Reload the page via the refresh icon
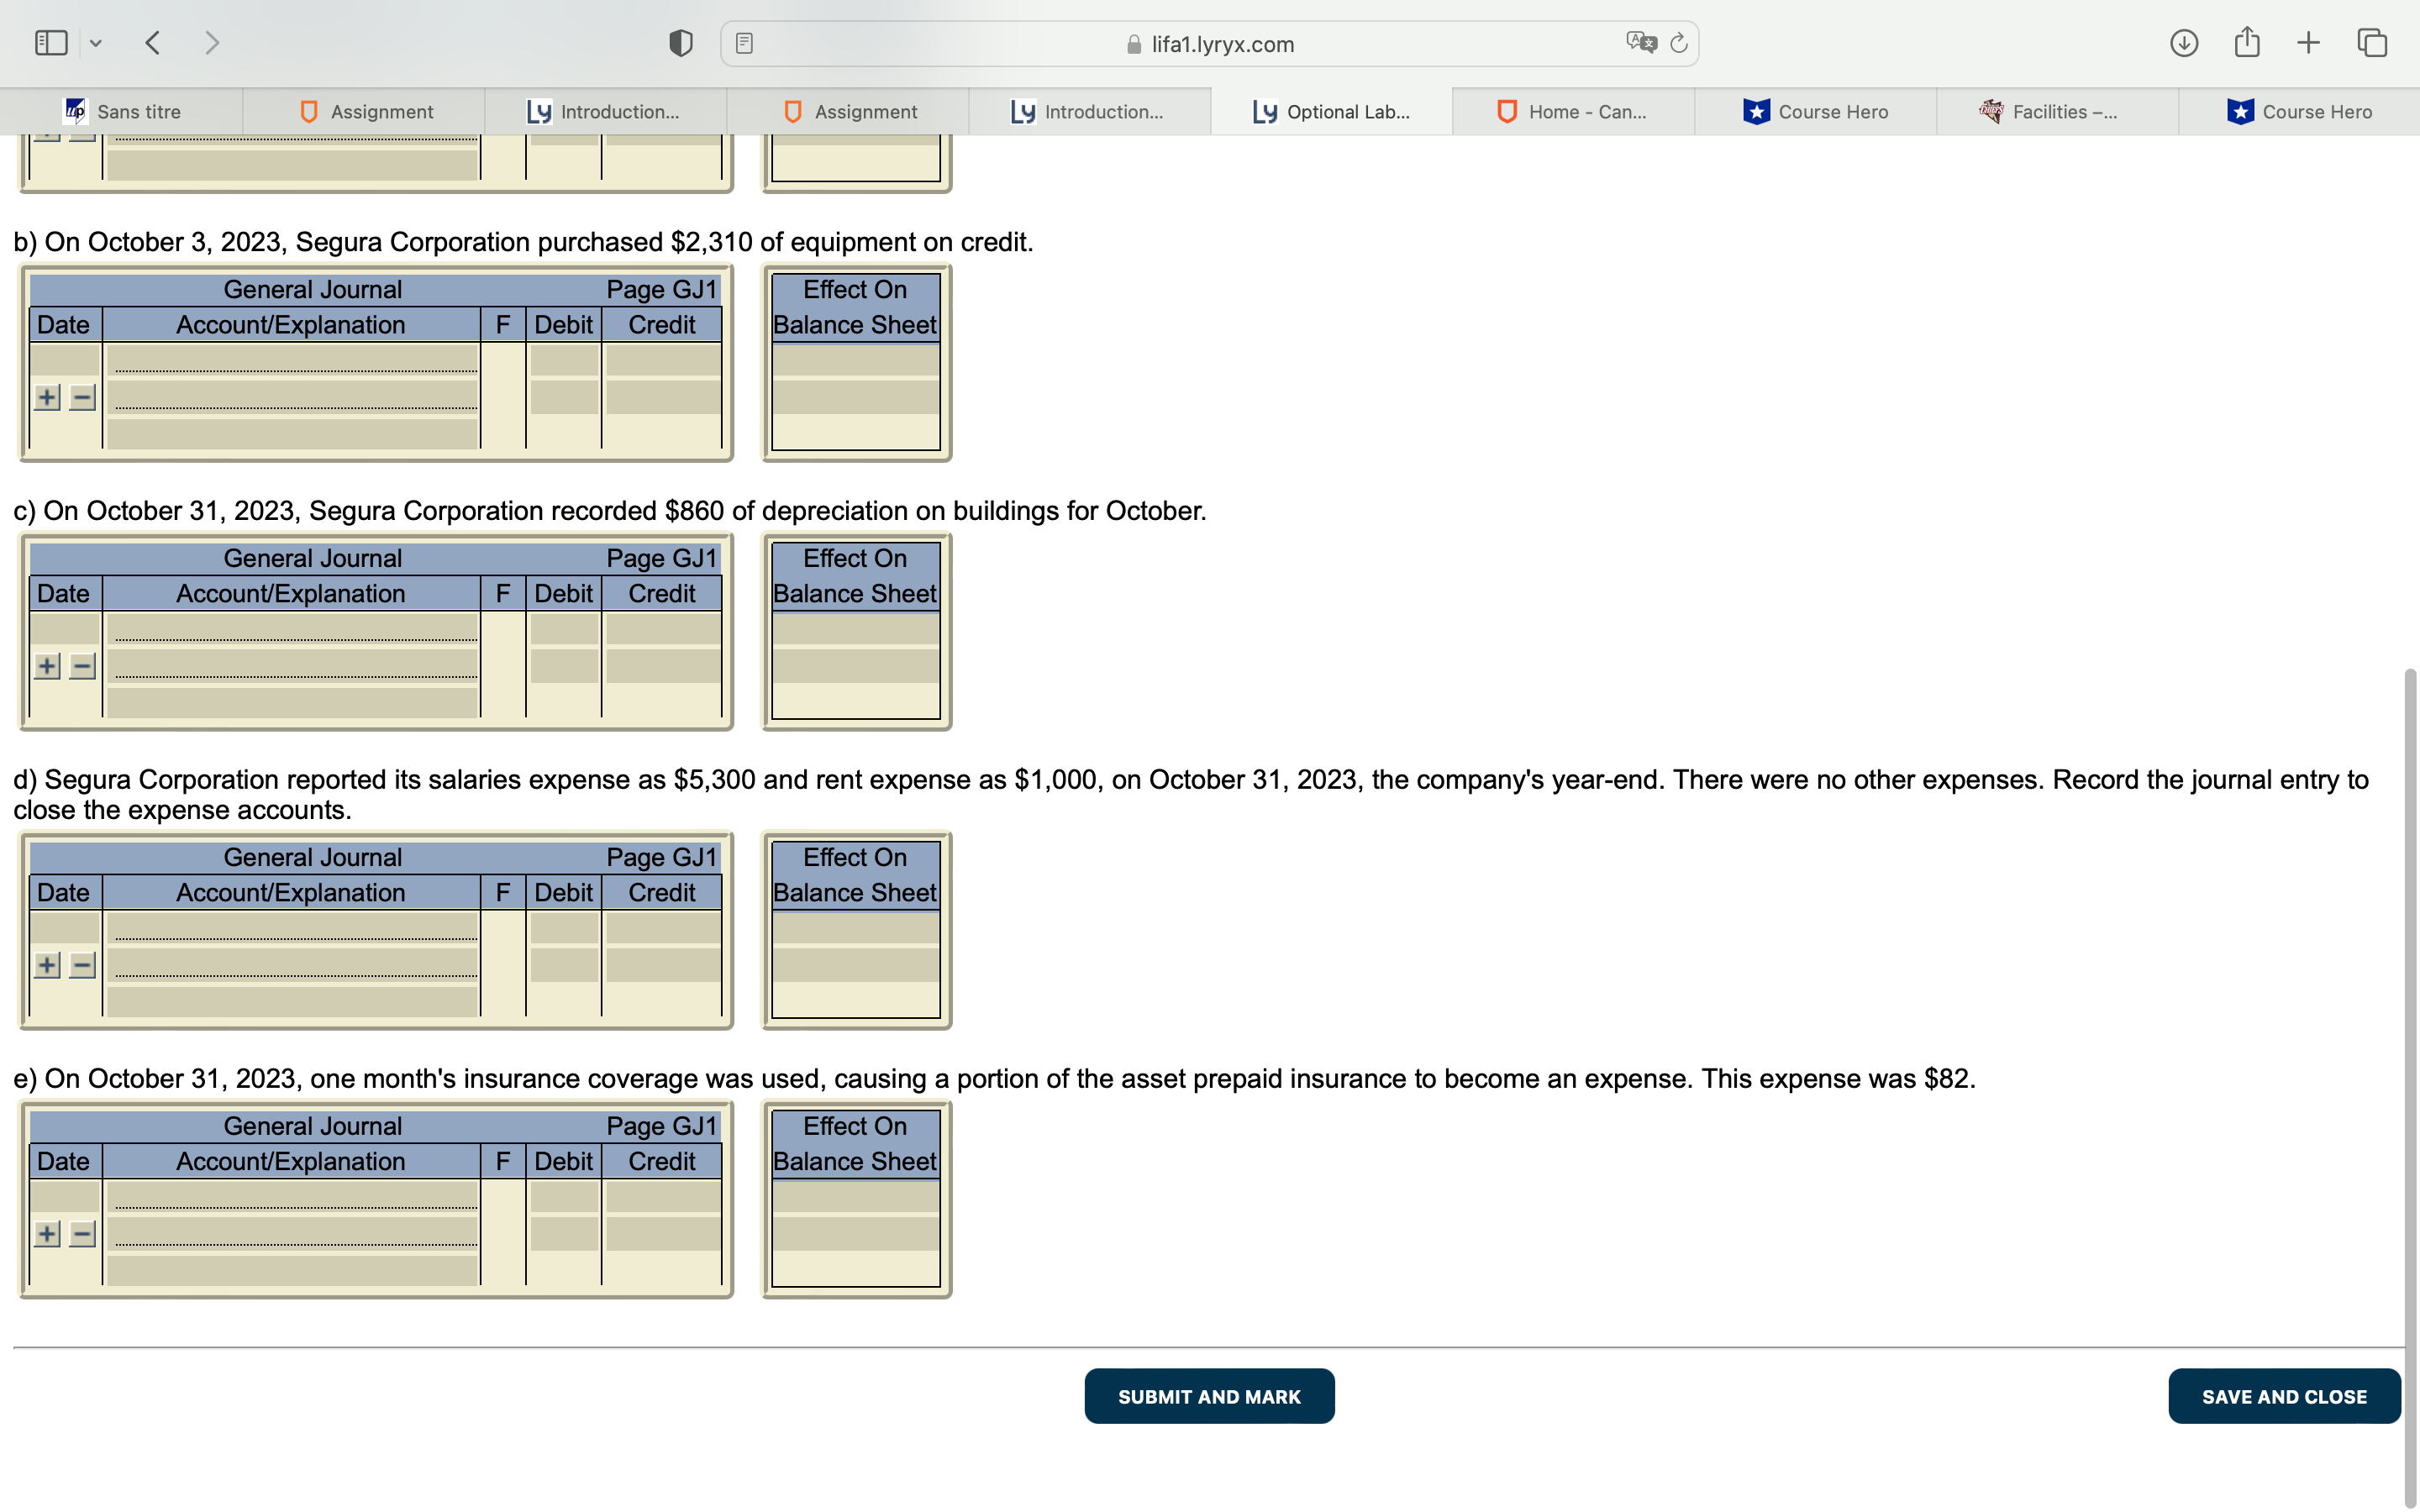 pyautogui.click(x=1678, y=43)
